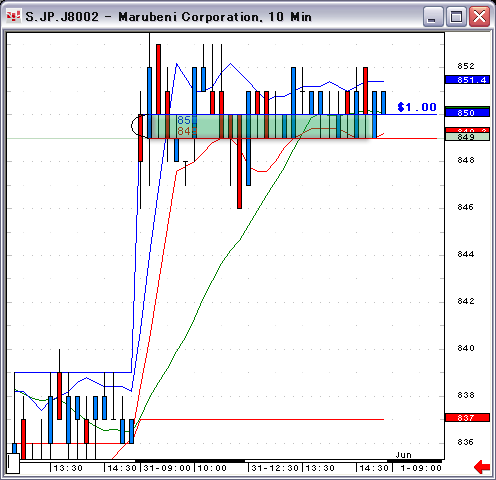The width and height of the screenshot is (496, 480).
Task: Click the 31-12:30 time axis label
Action: [275, 468]
